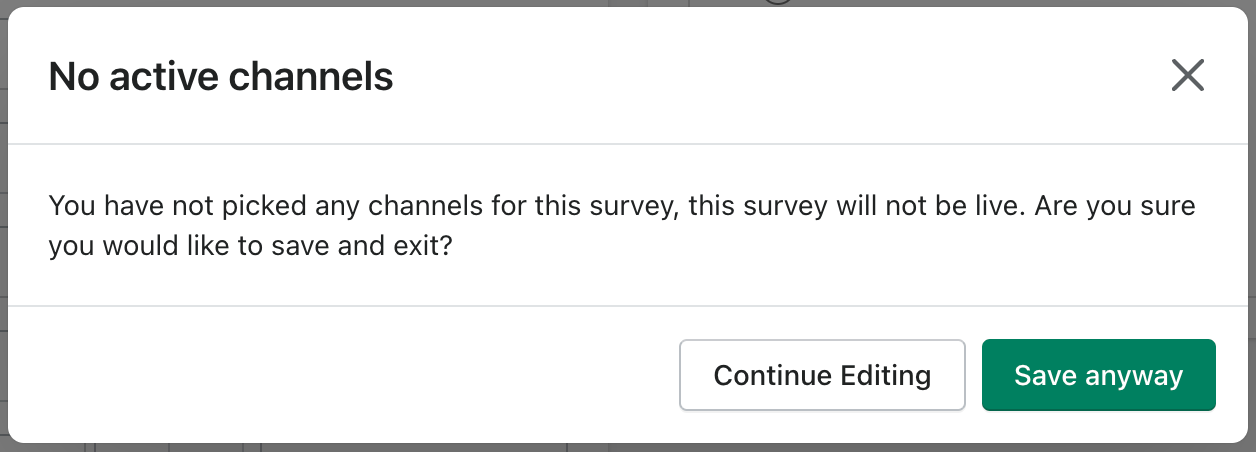
Task: Click "this survey will not be live" text
Action: point(813,207)
